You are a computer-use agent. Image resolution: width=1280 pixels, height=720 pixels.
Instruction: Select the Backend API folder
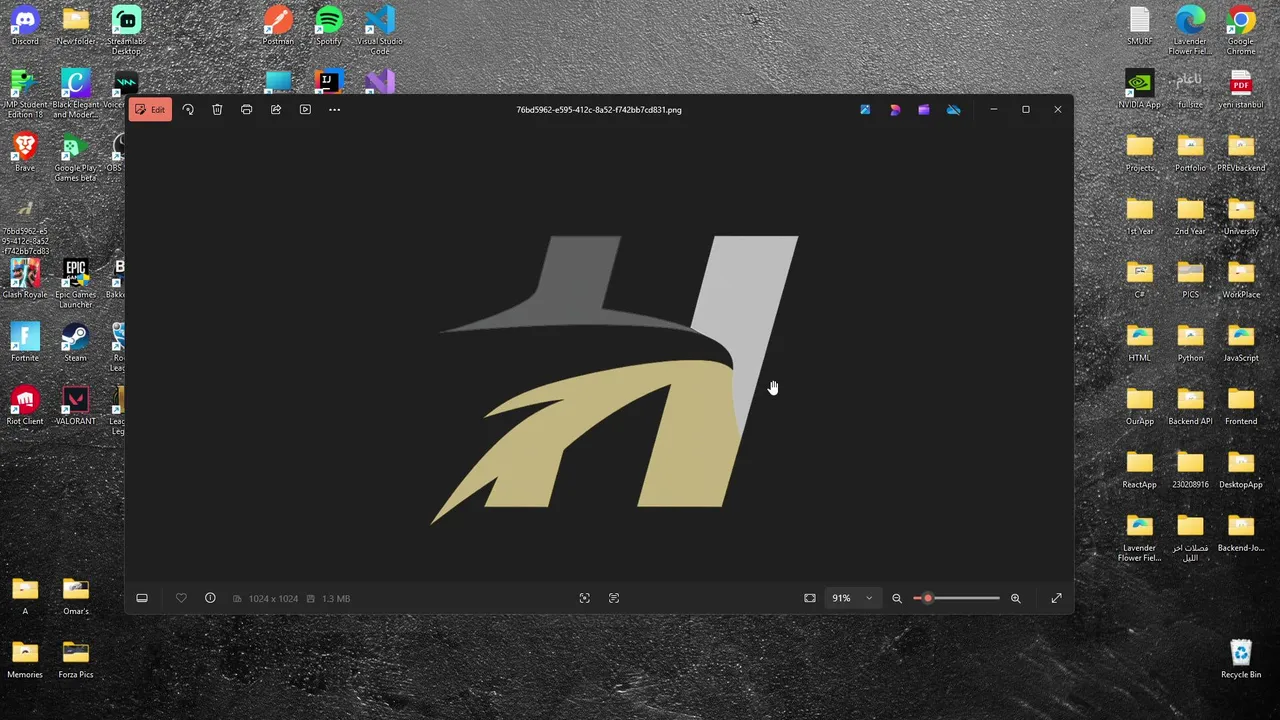point(1190,406)
